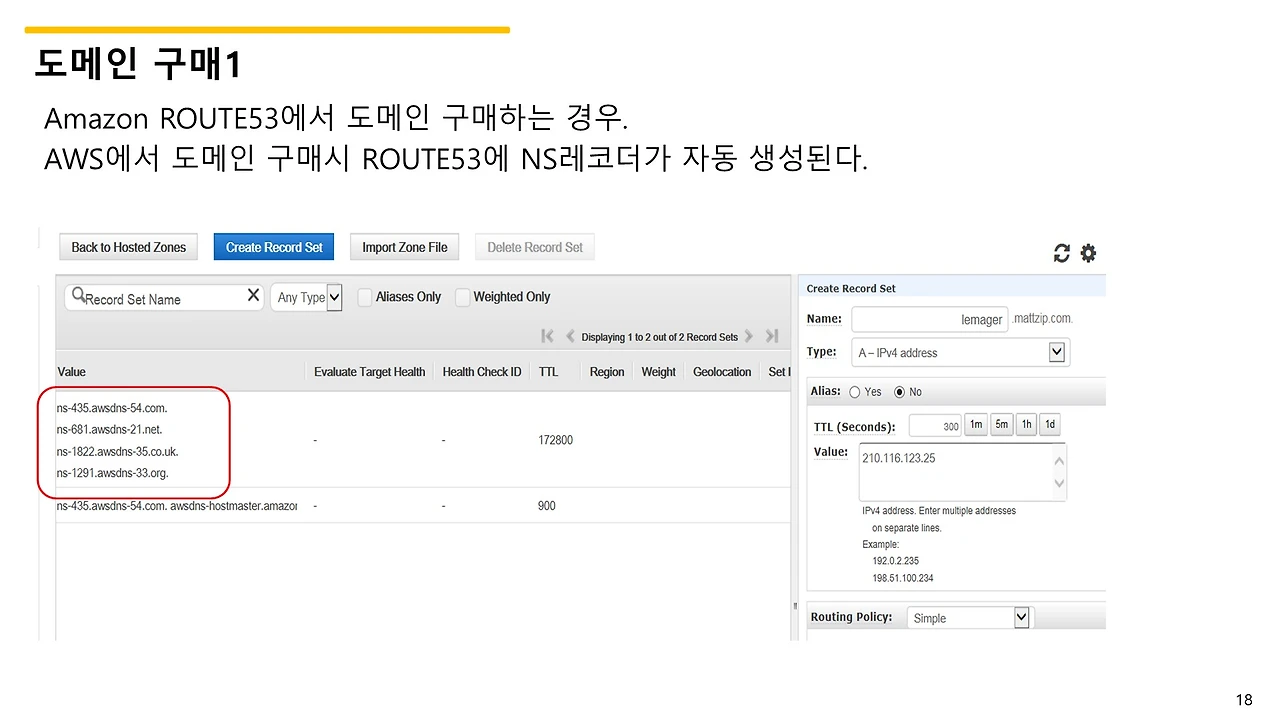1280x720 pixels.
Task: Open the Routing Policy dropdown showing Simple
Action: 968,618
